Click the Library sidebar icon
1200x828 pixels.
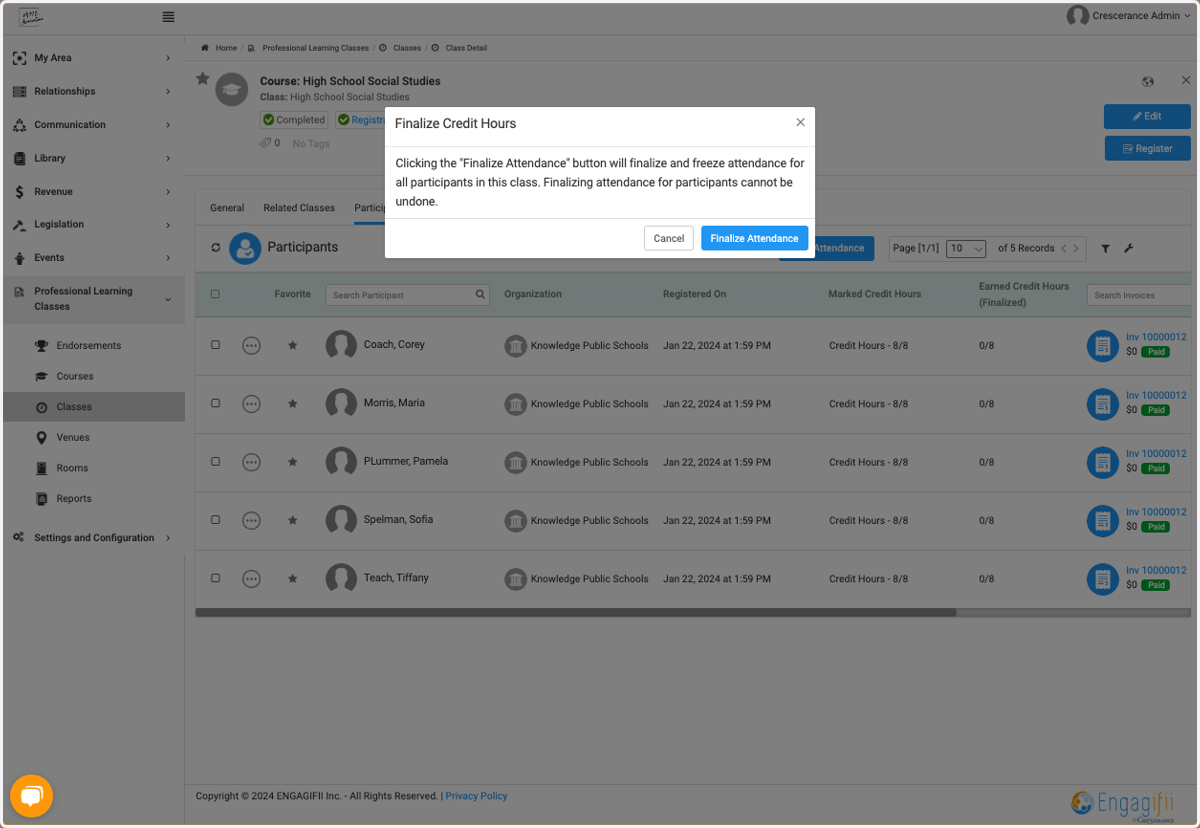click(x=19, y=158)
